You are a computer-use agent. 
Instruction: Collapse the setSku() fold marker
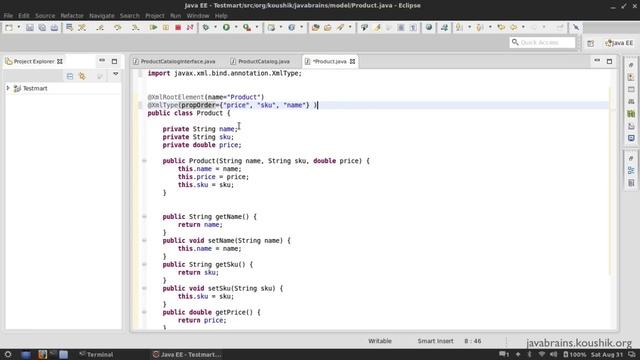[144, 288]
